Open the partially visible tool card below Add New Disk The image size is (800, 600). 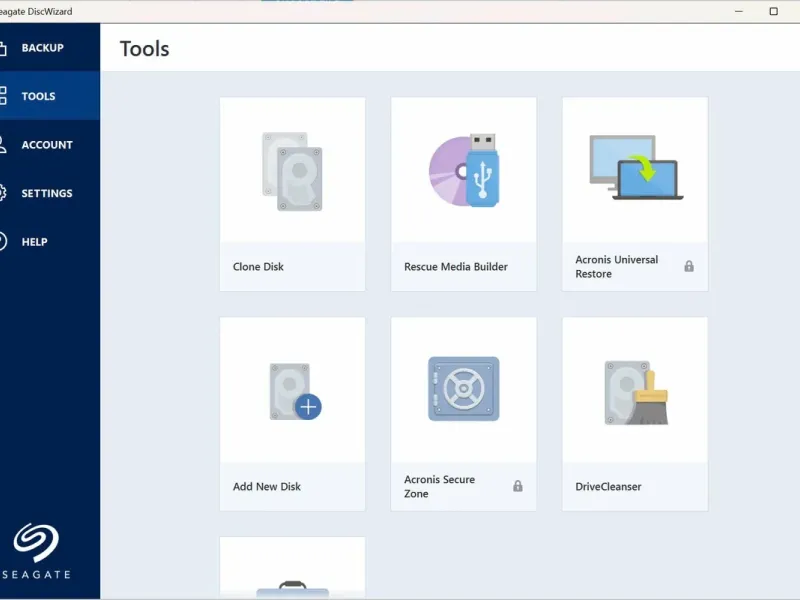click(x=292, y=567)
